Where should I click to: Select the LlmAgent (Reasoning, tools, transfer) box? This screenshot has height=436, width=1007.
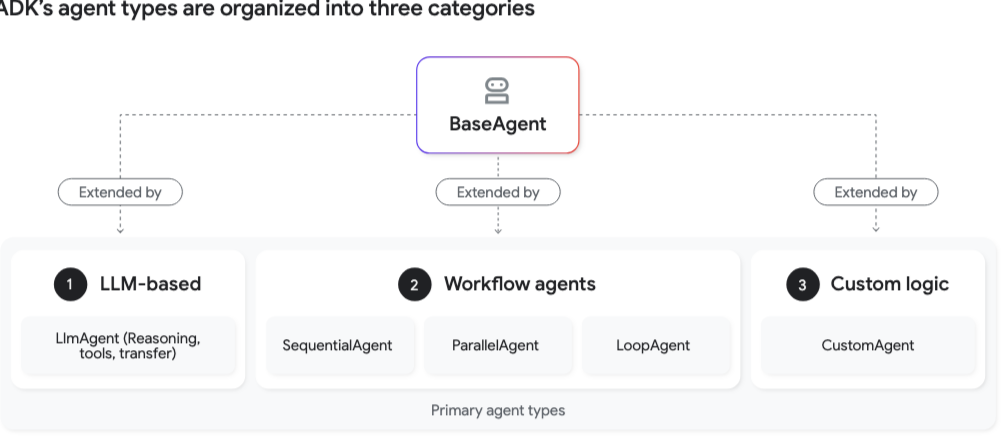coord(128,345)
